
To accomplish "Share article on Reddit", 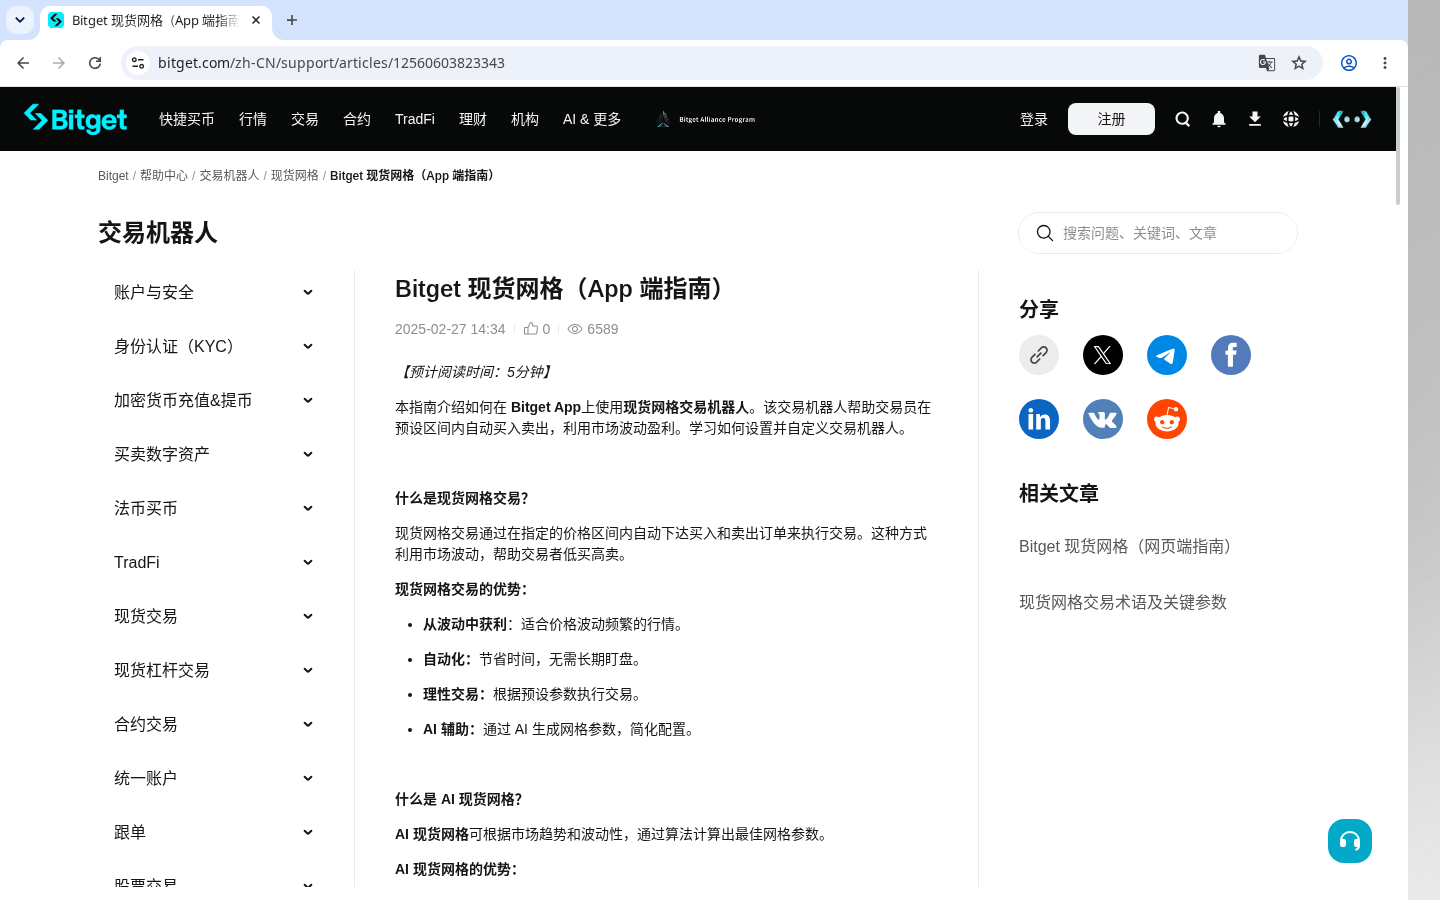I will click(1167, 419).
